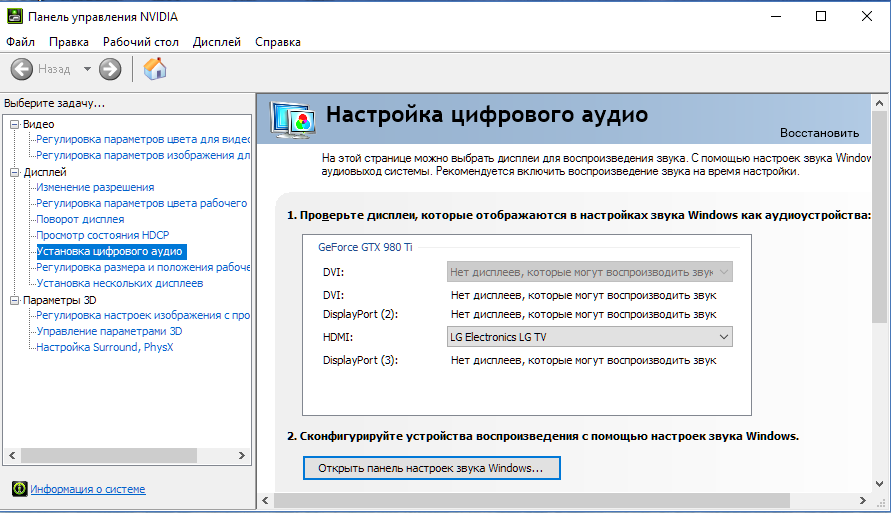Open the HDMI LG Electronics LG TV dropdown

point(589,337)
